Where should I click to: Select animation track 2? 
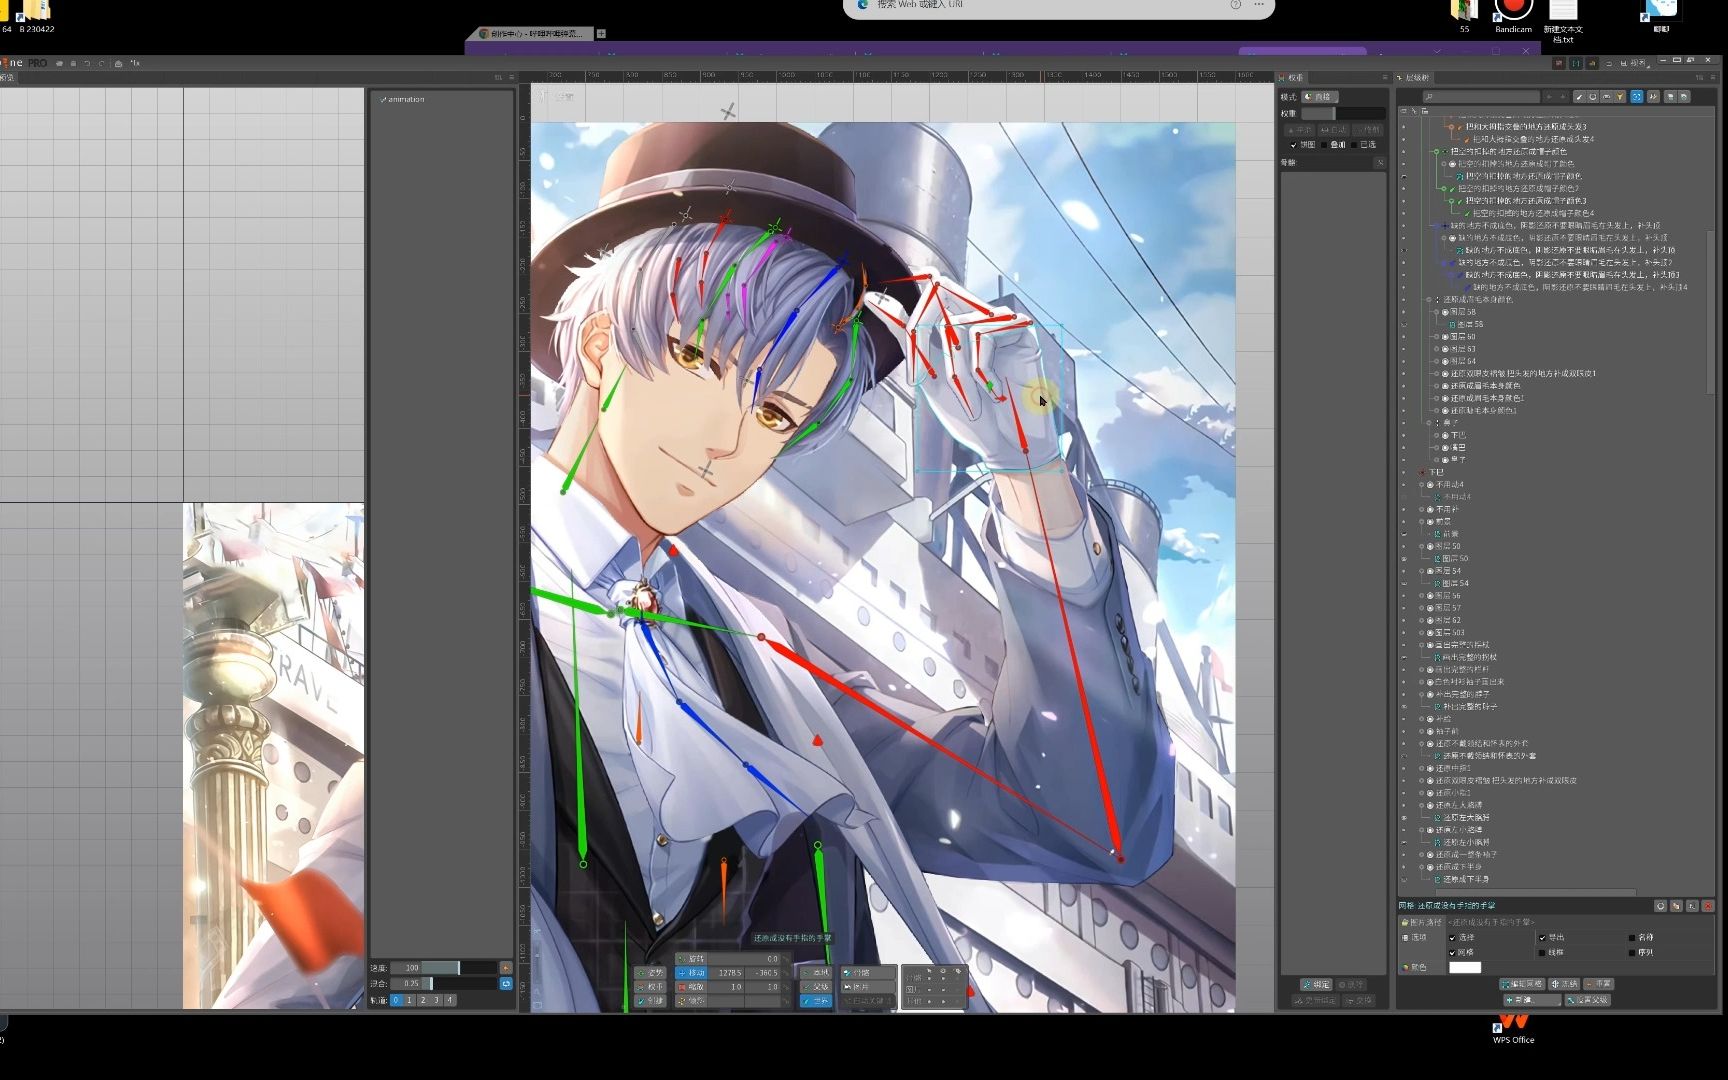[423, 1000]
